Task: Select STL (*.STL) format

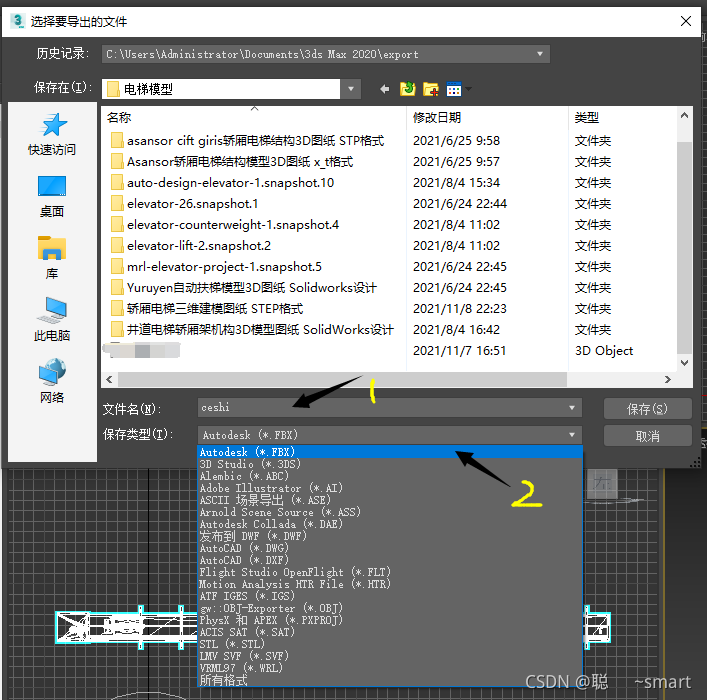Action: [x=390, y=644]
